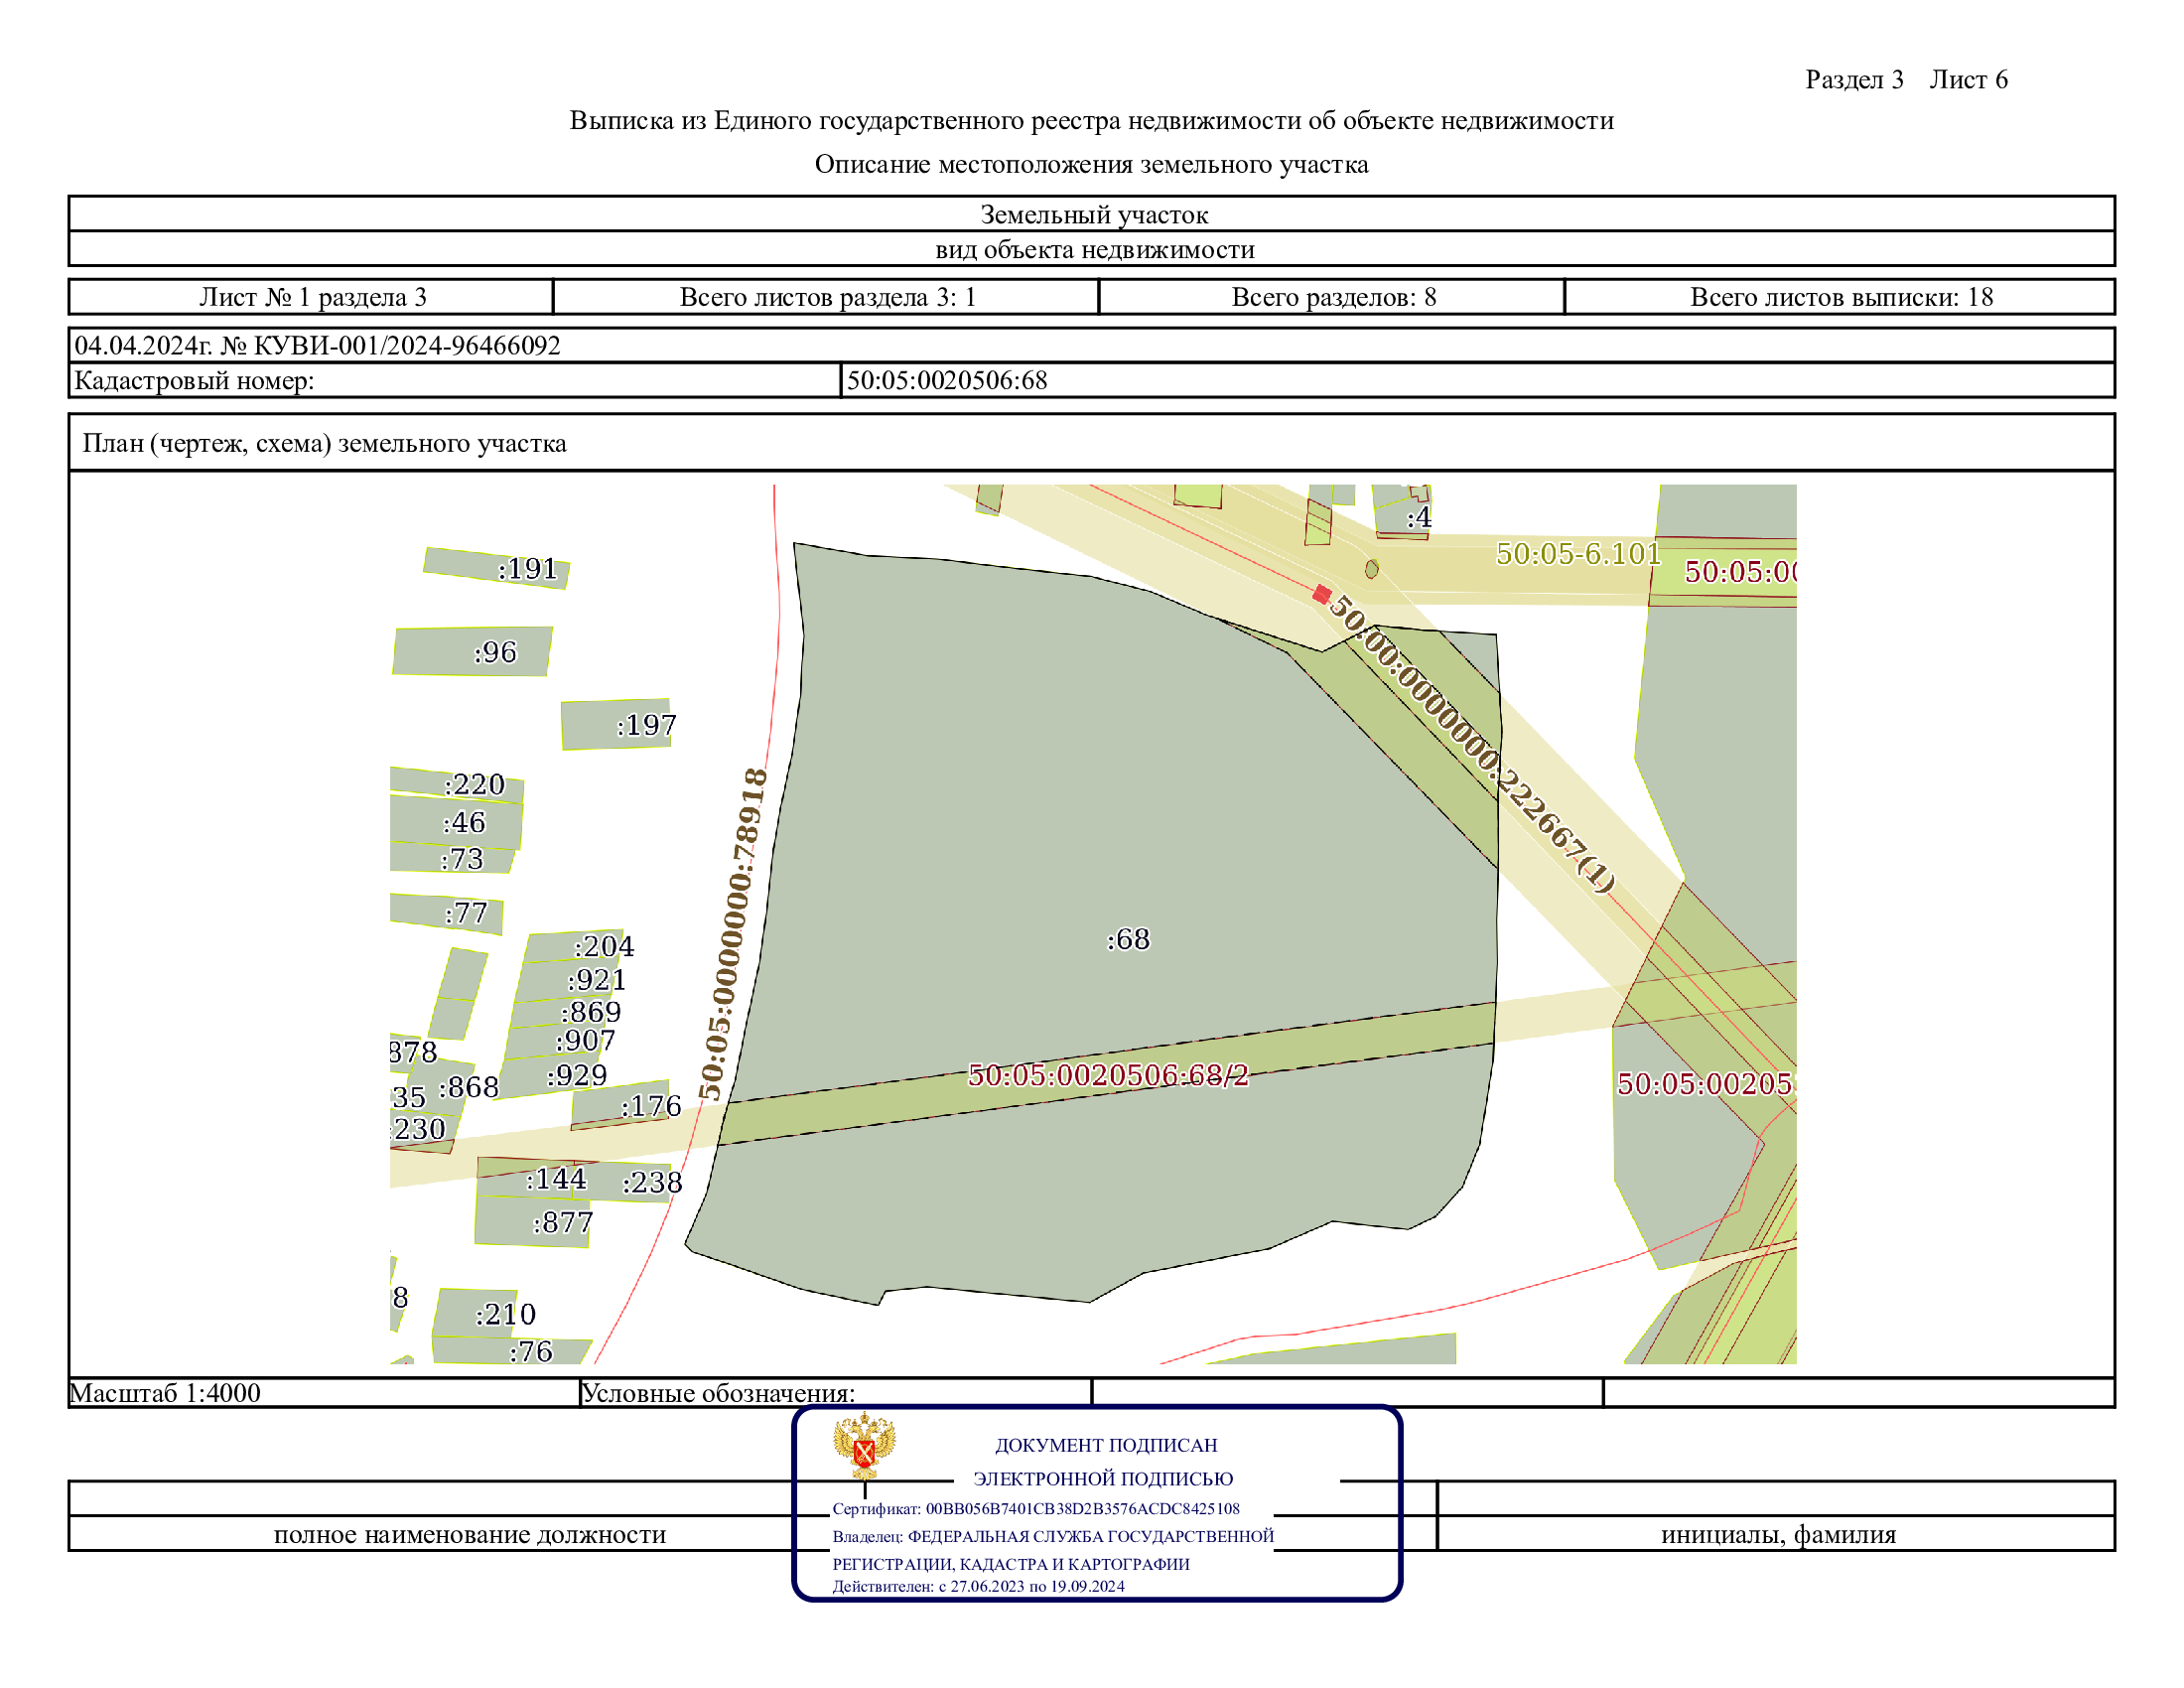
Task: Click parcel :96 on the plan
Action: tap(495, 652)
